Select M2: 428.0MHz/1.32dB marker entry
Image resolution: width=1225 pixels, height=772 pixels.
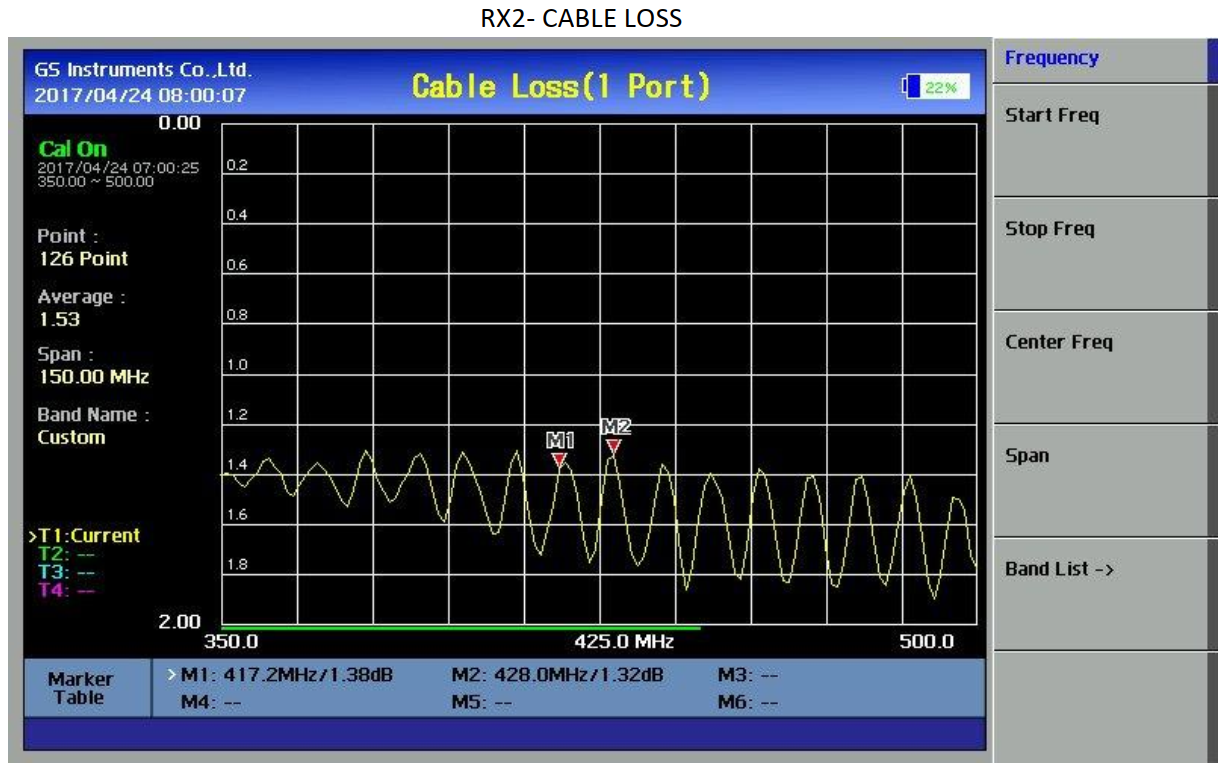tap(557, 675)
